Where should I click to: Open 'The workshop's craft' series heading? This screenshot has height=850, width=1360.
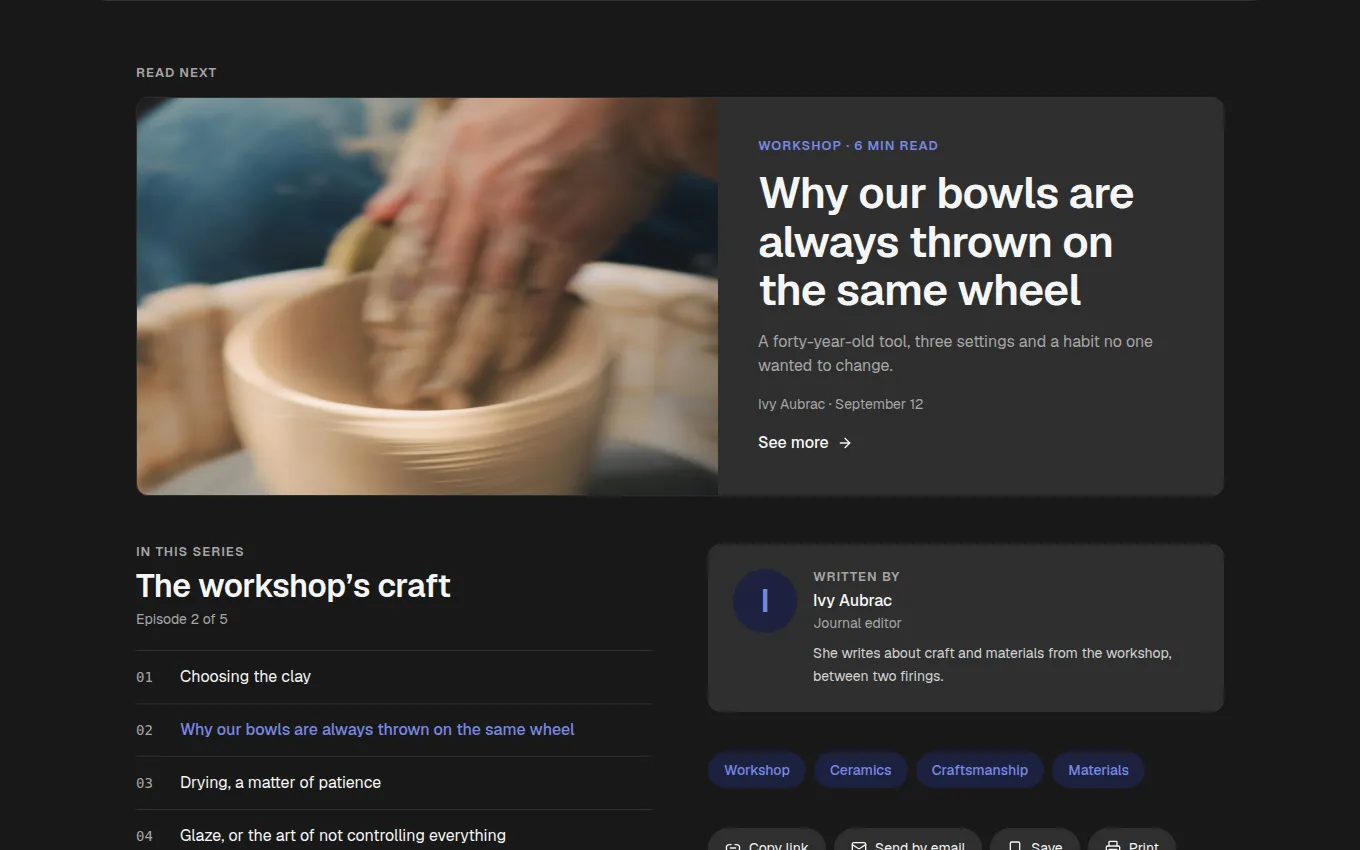click(x=293, y=585)
